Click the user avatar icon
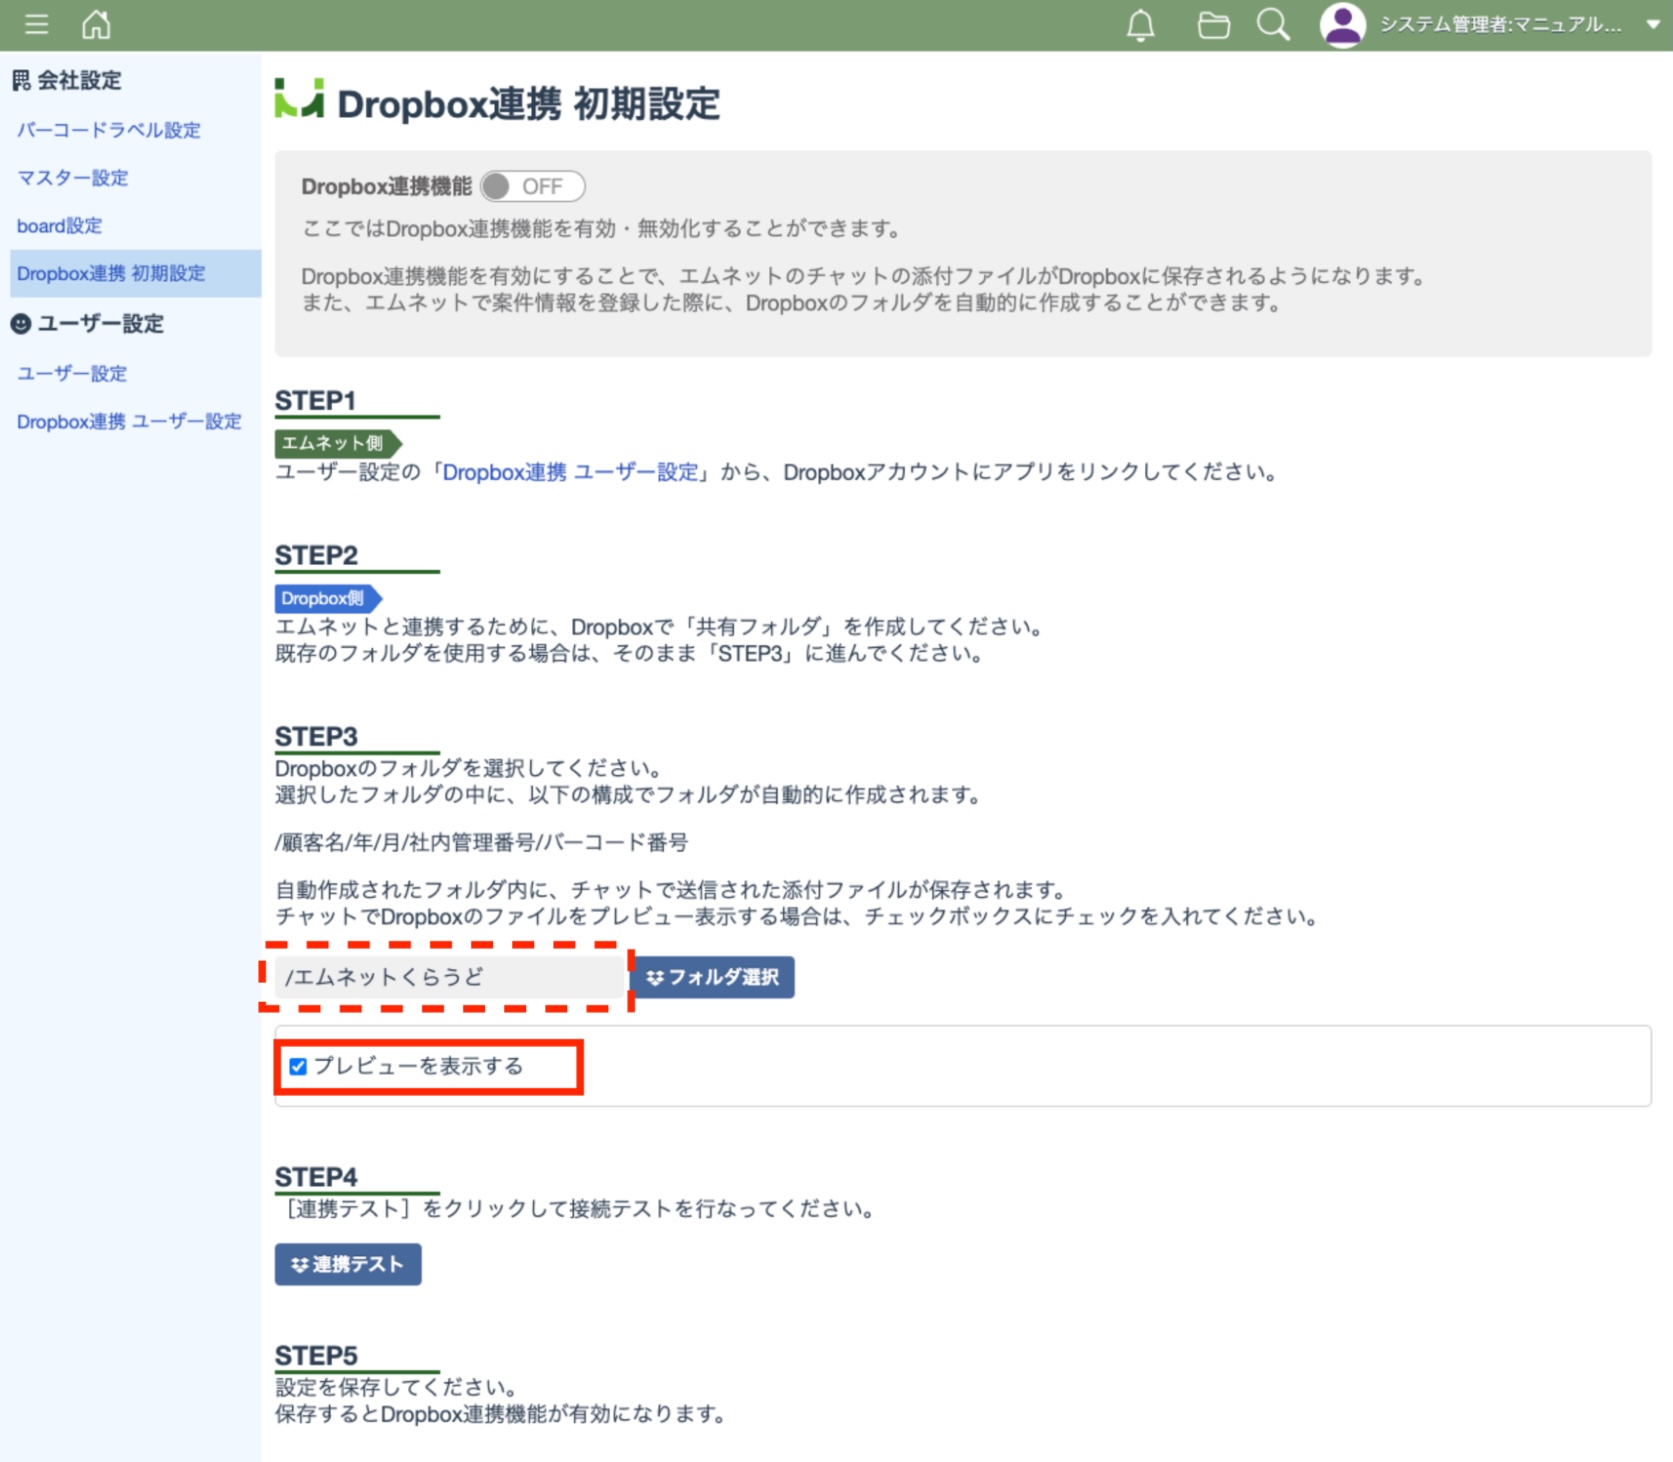 [1342, 25]
